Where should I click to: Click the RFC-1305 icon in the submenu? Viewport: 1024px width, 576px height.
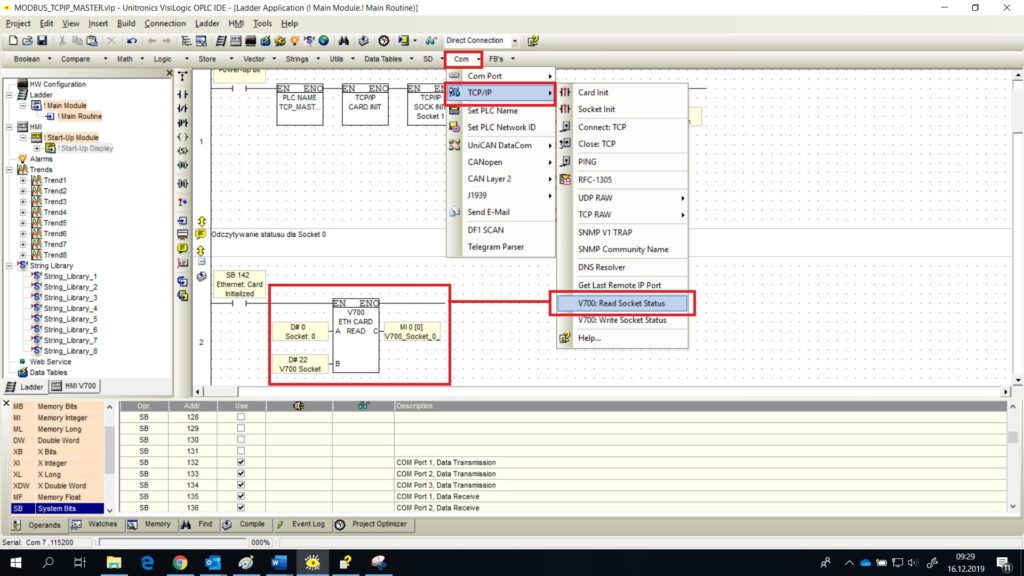(x=566, y=180)
